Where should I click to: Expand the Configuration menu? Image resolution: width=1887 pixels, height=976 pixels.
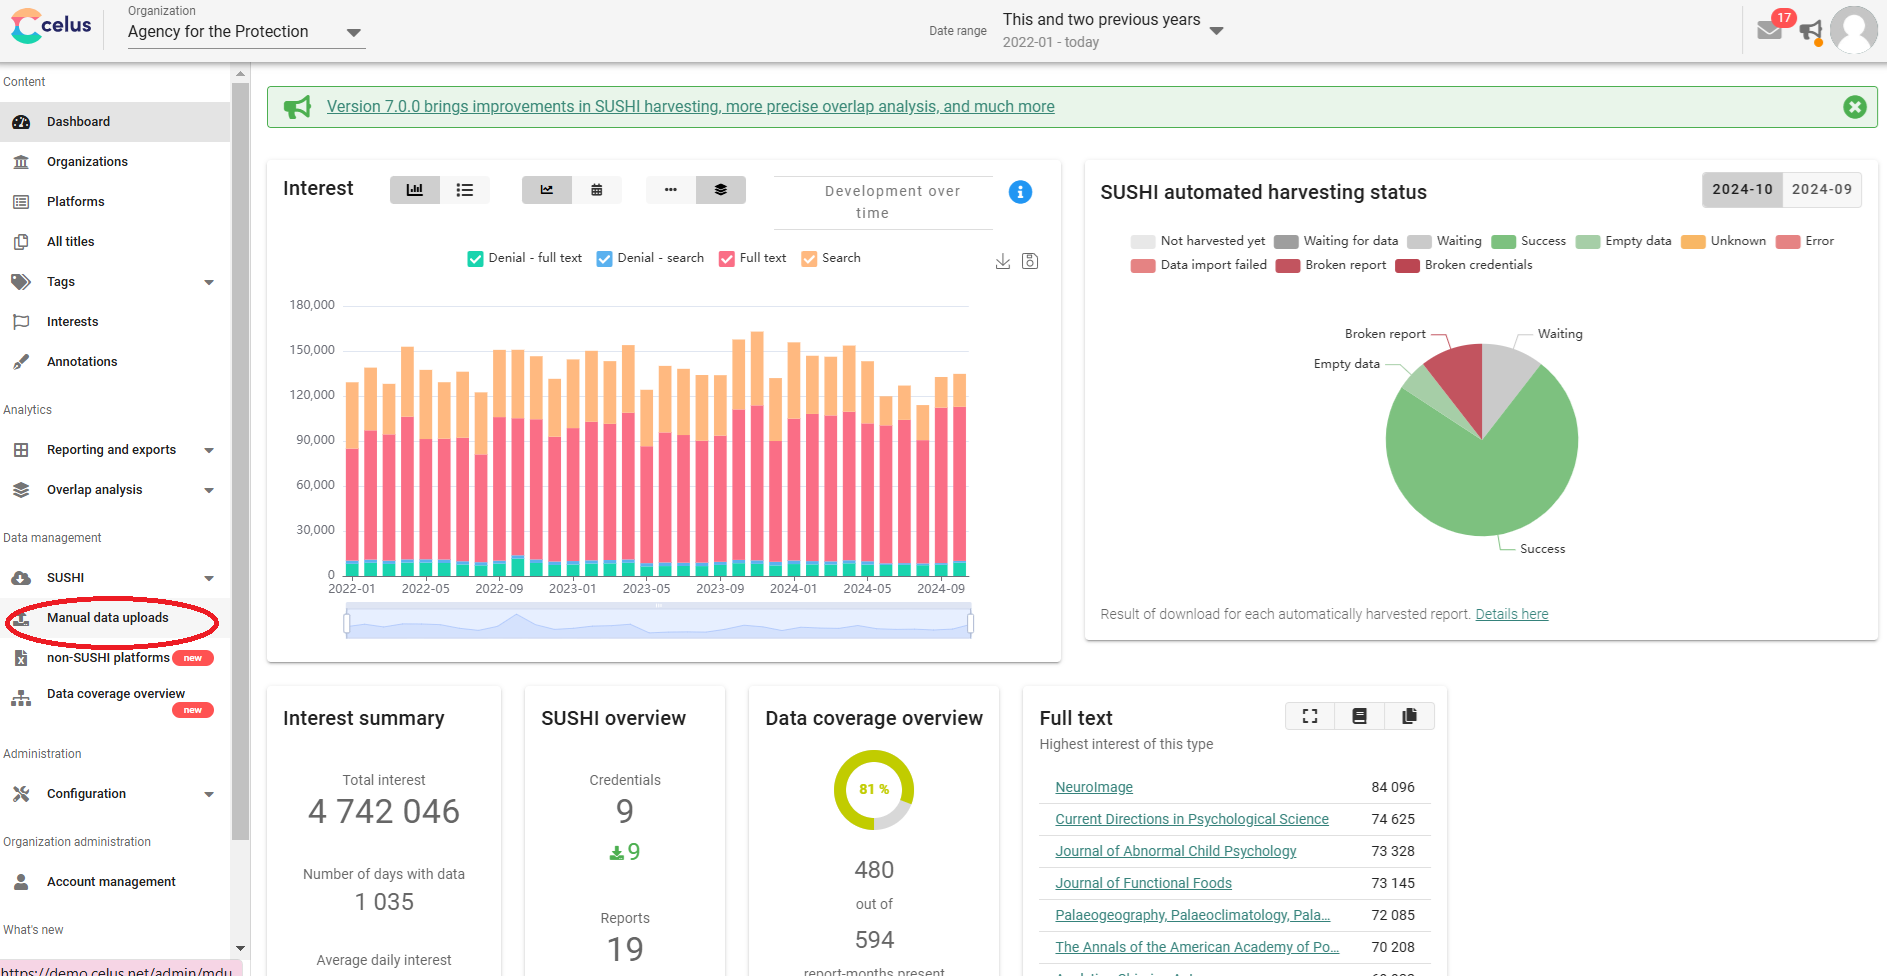pyautogui.click(x=115, y=794)
